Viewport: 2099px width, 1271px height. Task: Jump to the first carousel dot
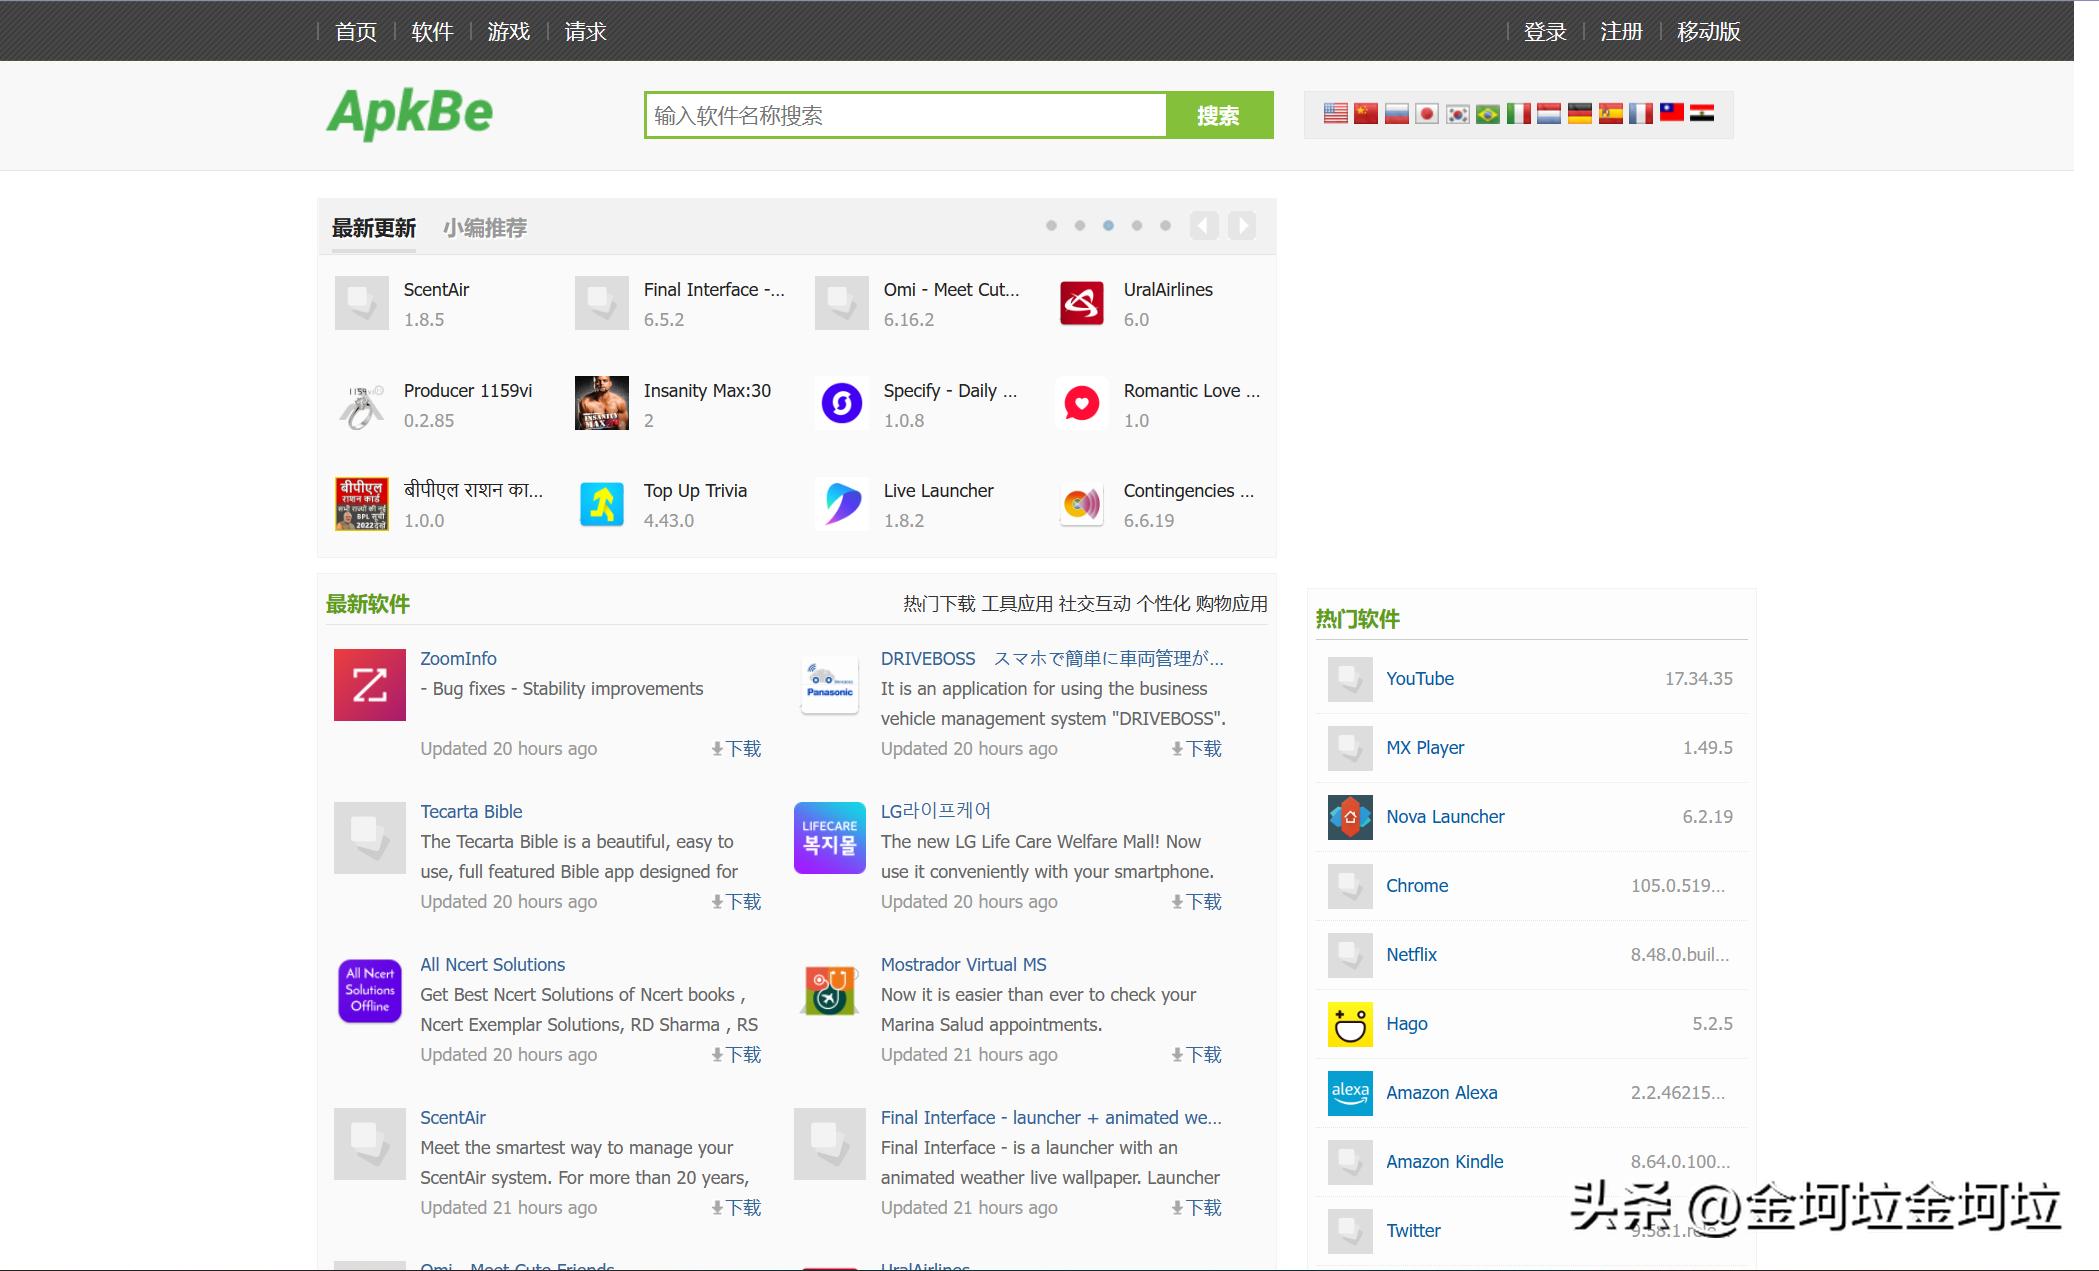(x=1051, y=226)
